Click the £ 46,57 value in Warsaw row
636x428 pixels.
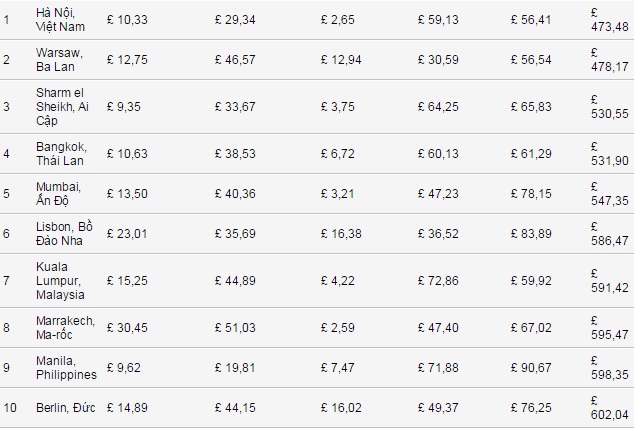click(x=235, y=60)
